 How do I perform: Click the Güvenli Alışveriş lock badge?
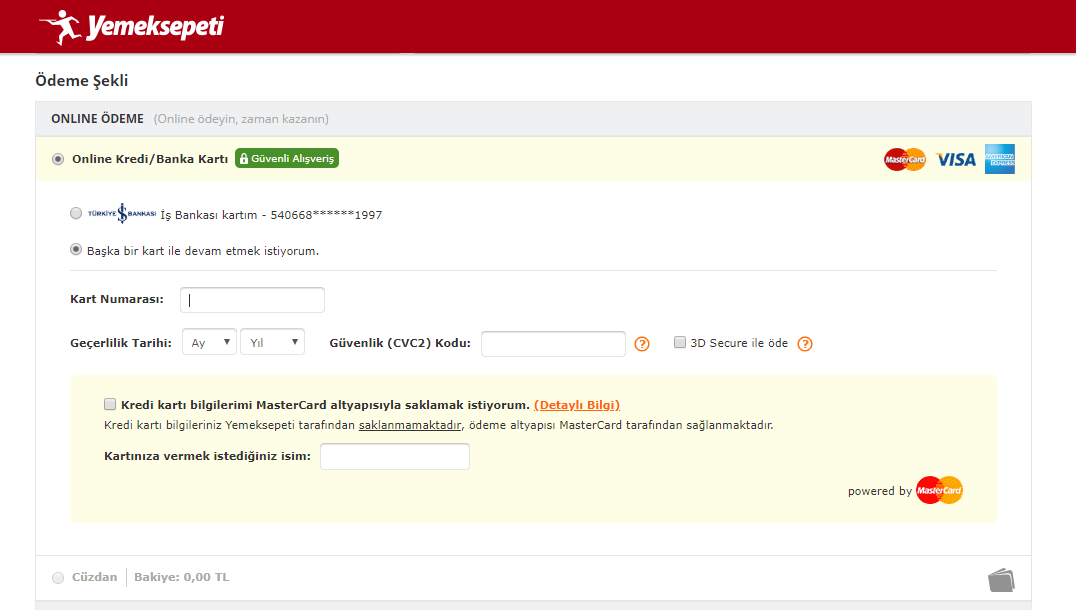pyautogui.click(x=287, y=159)
